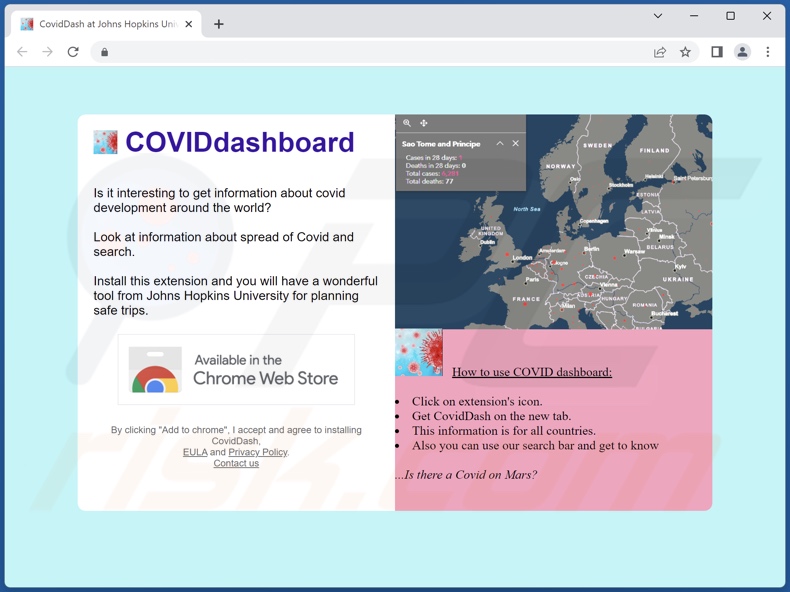Screen dimensions: 790x592
Task: Go back to the previous page
Action: [22, 52]
